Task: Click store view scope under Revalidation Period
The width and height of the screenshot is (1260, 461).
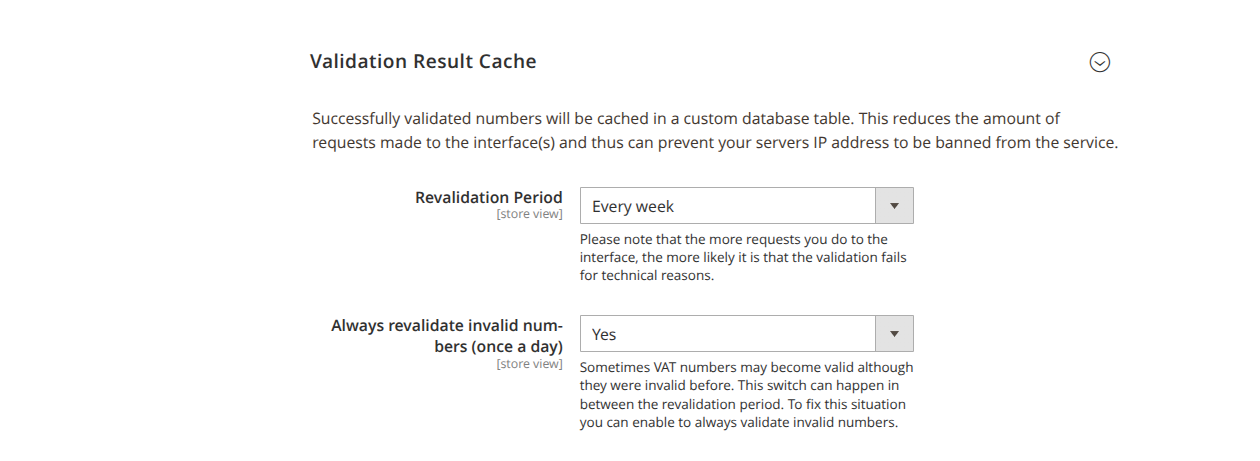Action: click(529, 214)
